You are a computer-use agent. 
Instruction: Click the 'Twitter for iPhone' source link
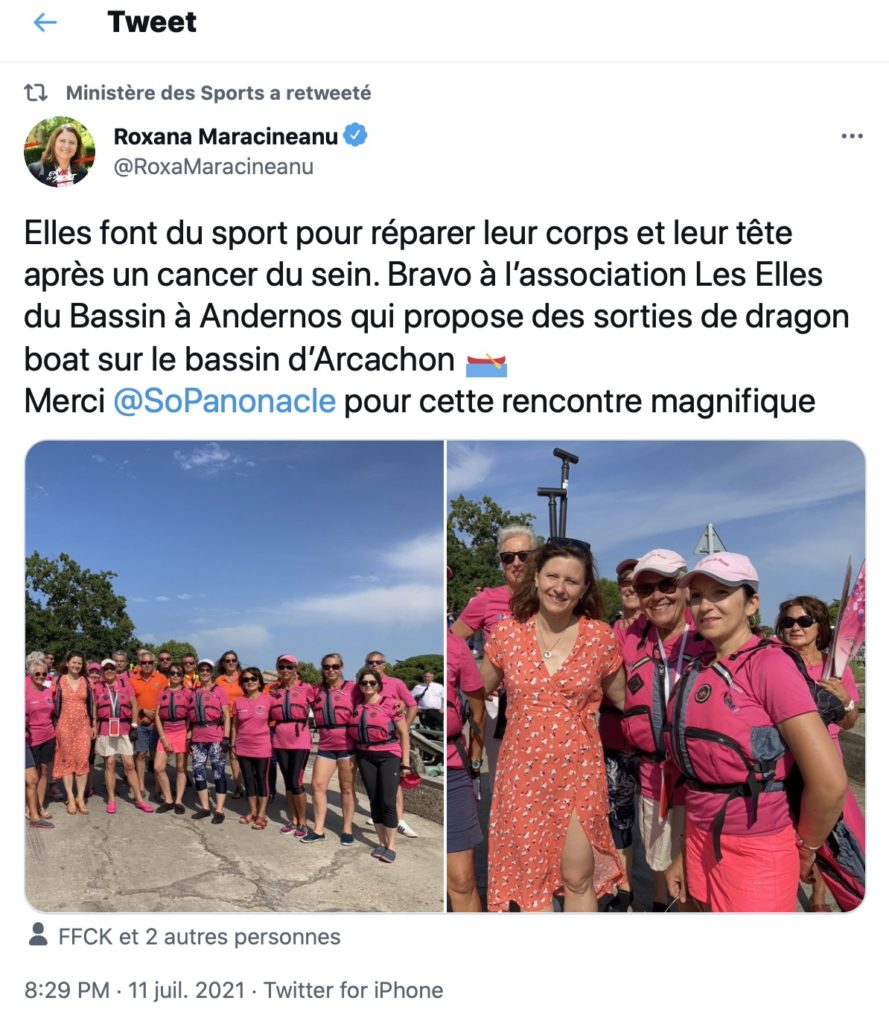[353, 990]
